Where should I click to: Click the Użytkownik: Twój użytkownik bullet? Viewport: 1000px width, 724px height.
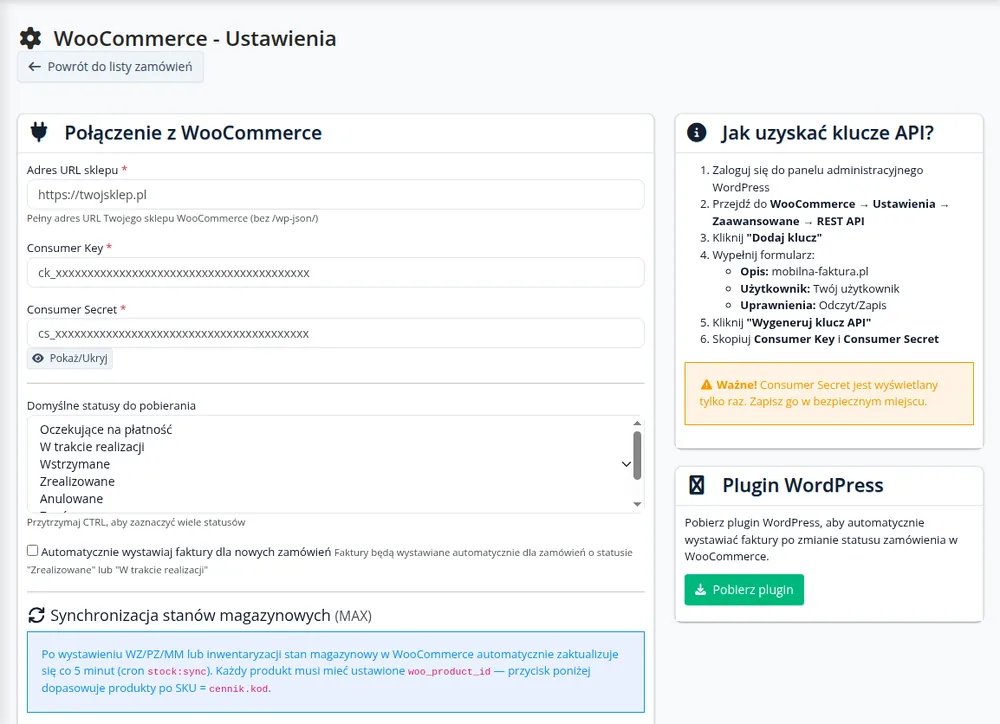(x=820, y=288)
